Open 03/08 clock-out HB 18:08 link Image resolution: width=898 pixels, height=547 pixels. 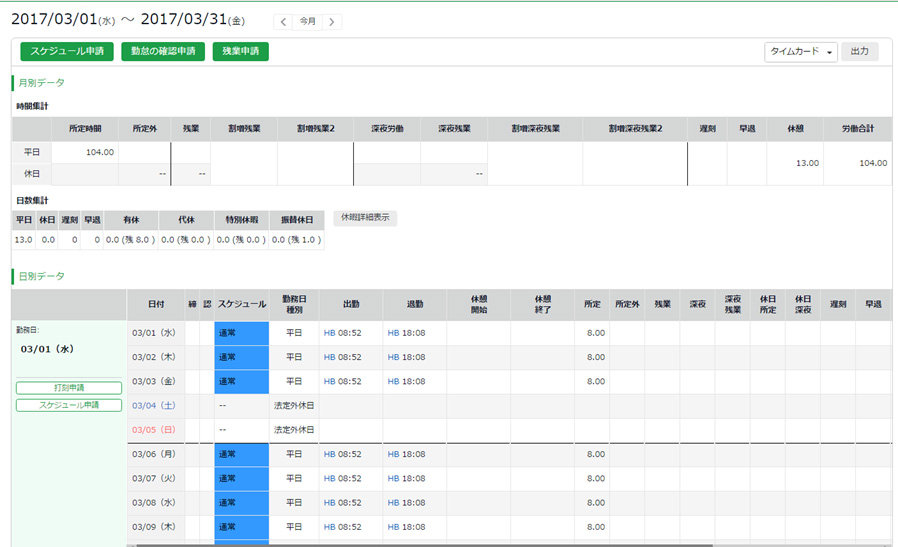click(x=407, y=503)
